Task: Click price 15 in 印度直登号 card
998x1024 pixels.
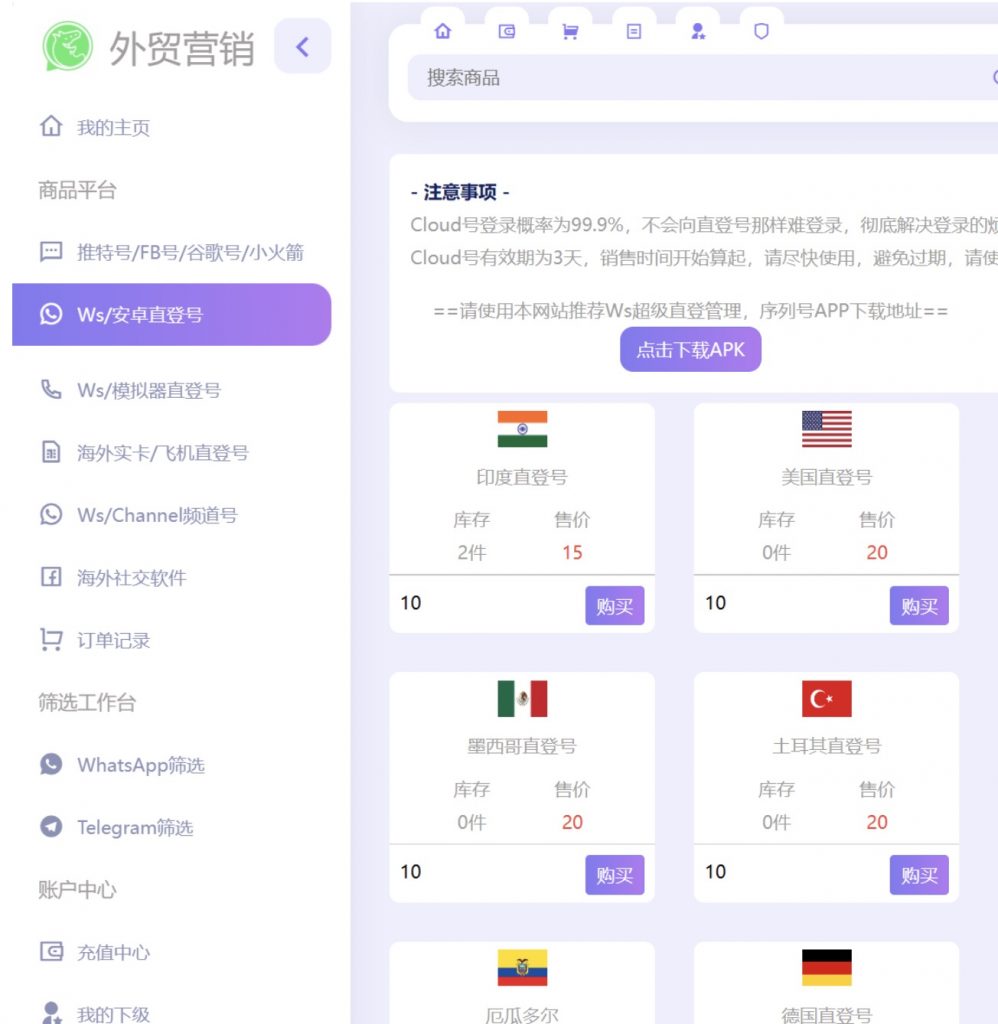Action: 572,552
